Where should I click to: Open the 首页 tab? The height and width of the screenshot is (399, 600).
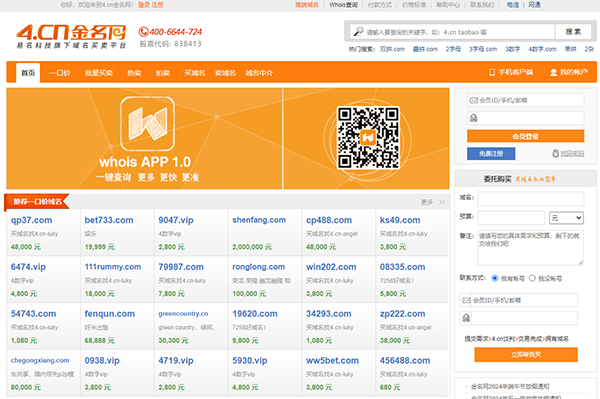[28, 73]
